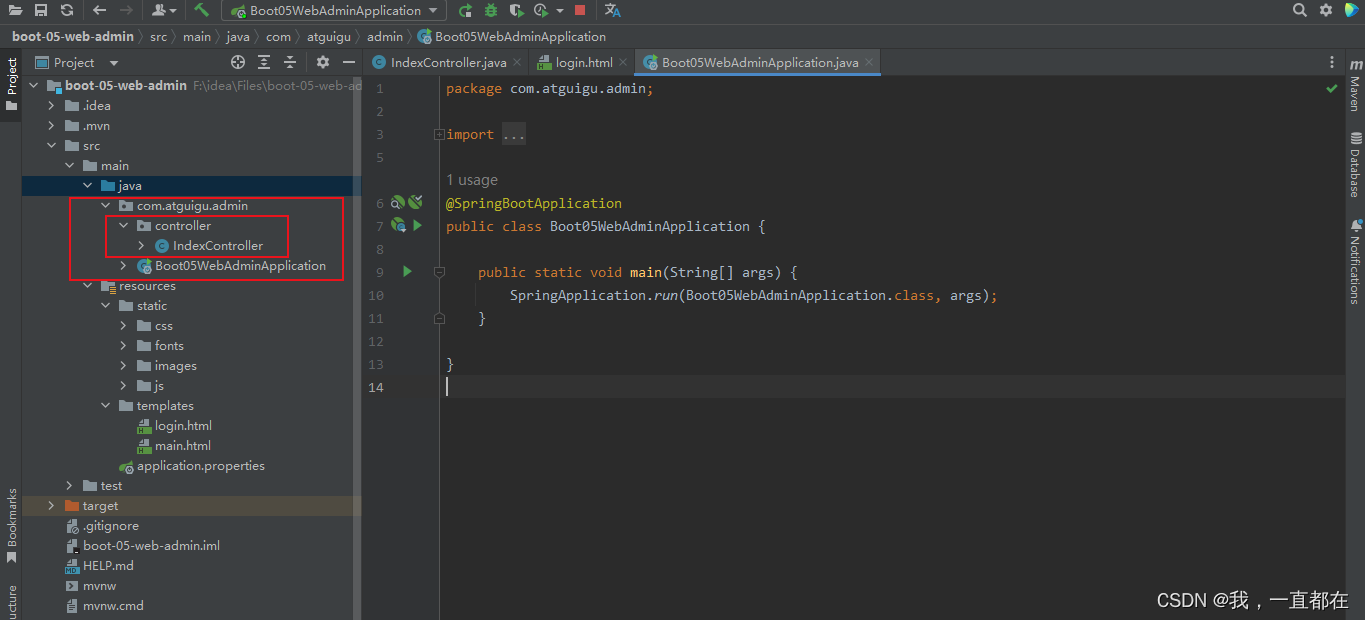Open Search Everywhere magnifier icon

[1299, 10]
